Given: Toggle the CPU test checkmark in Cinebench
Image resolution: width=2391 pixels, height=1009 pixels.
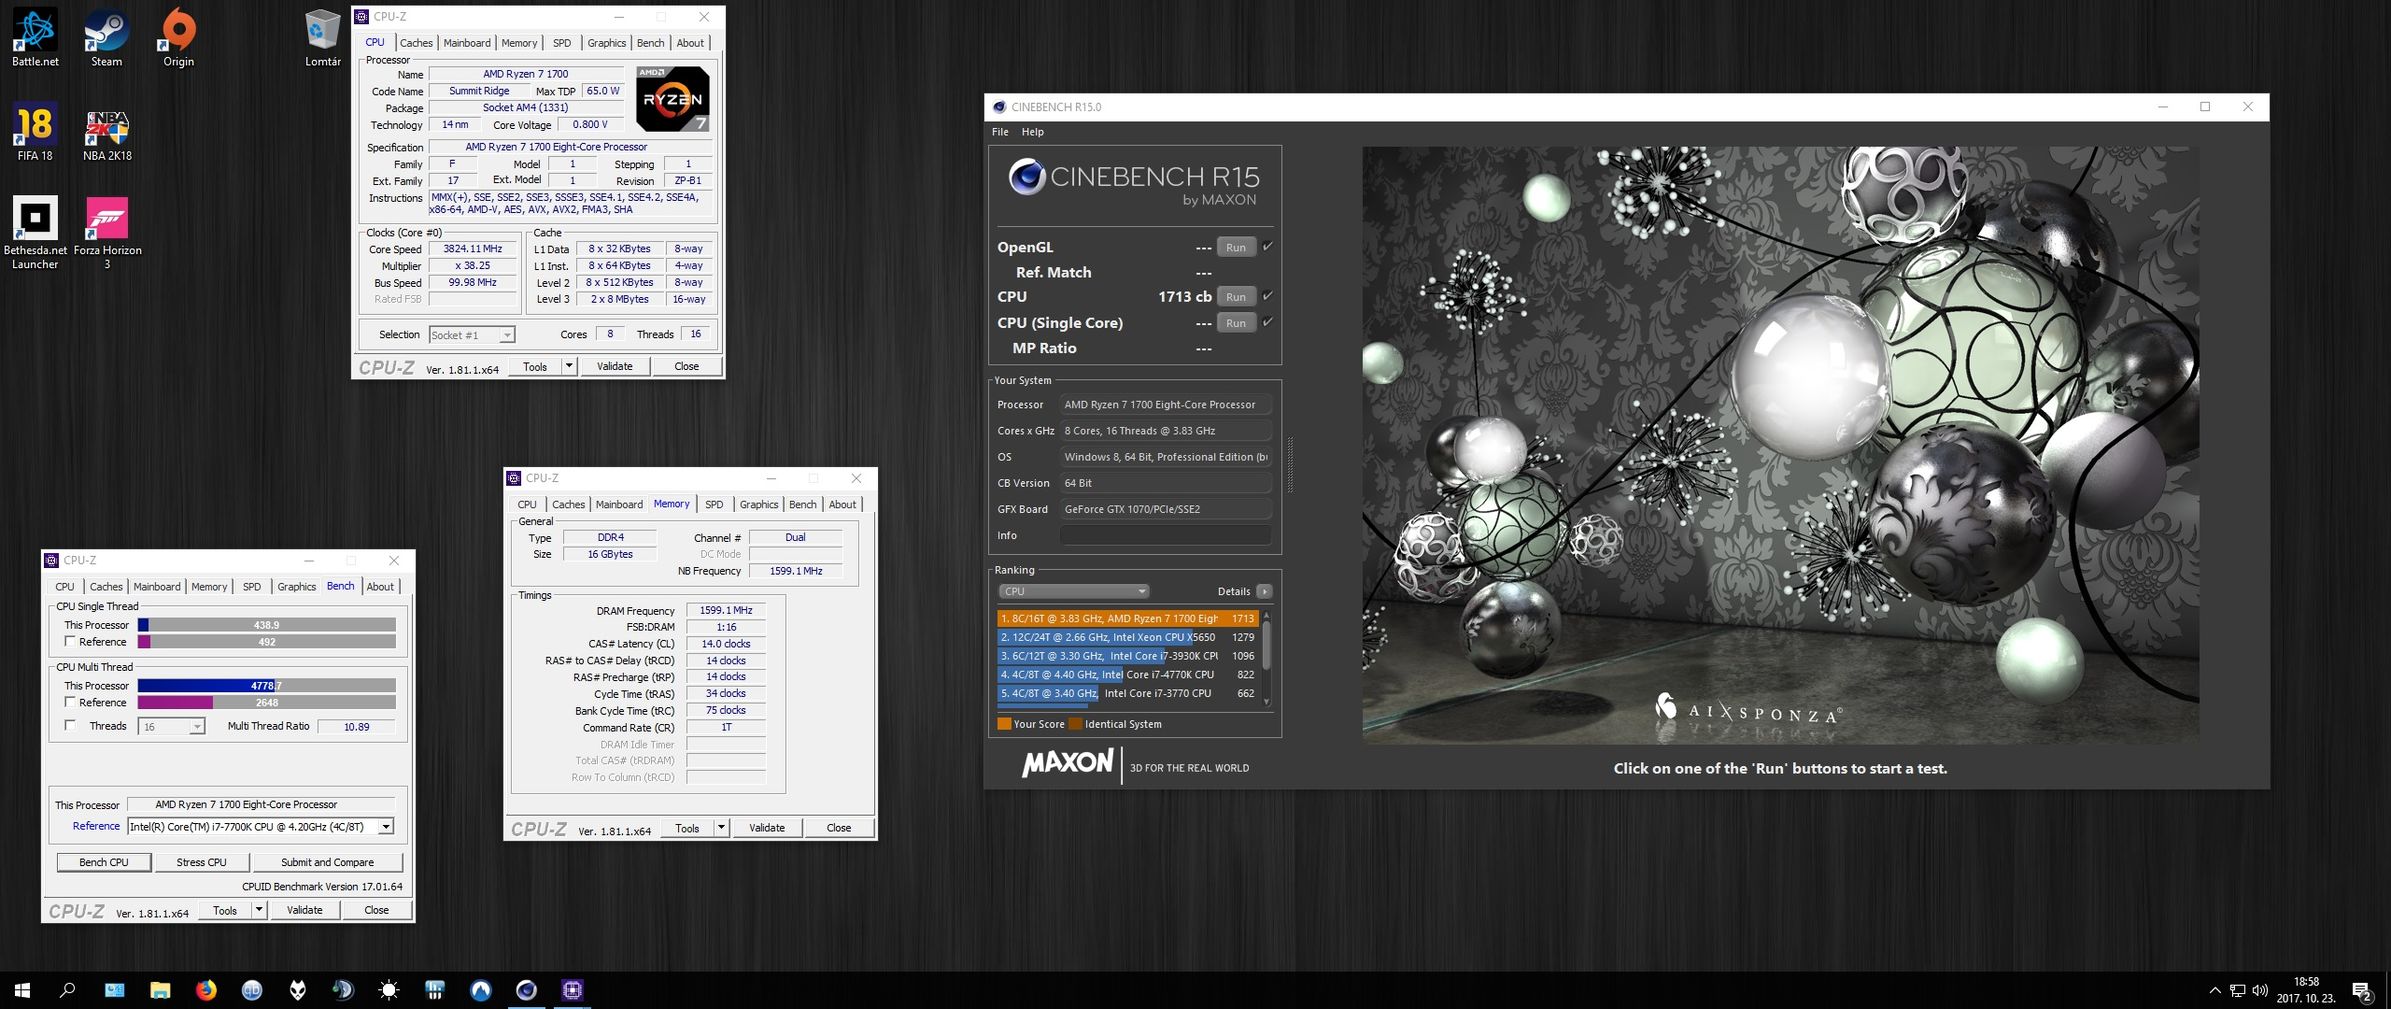Looking at the screenshot, I should click(x=1267, y=296).
